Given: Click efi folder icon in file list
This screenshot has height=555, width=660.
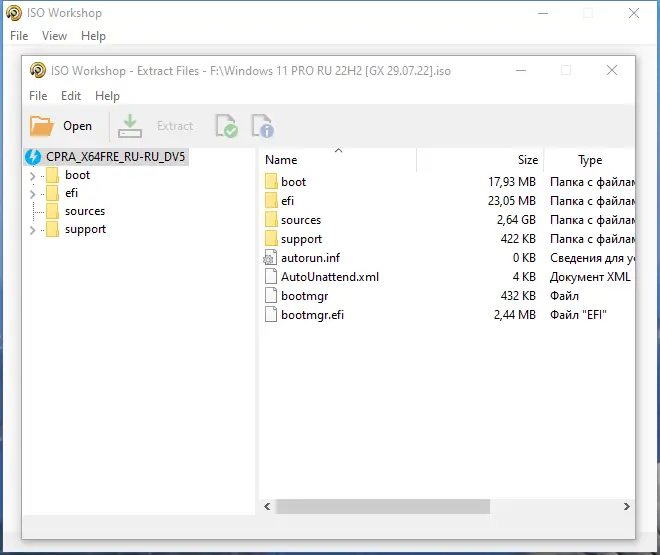Looking at the screenshot, I should (271, 201).
